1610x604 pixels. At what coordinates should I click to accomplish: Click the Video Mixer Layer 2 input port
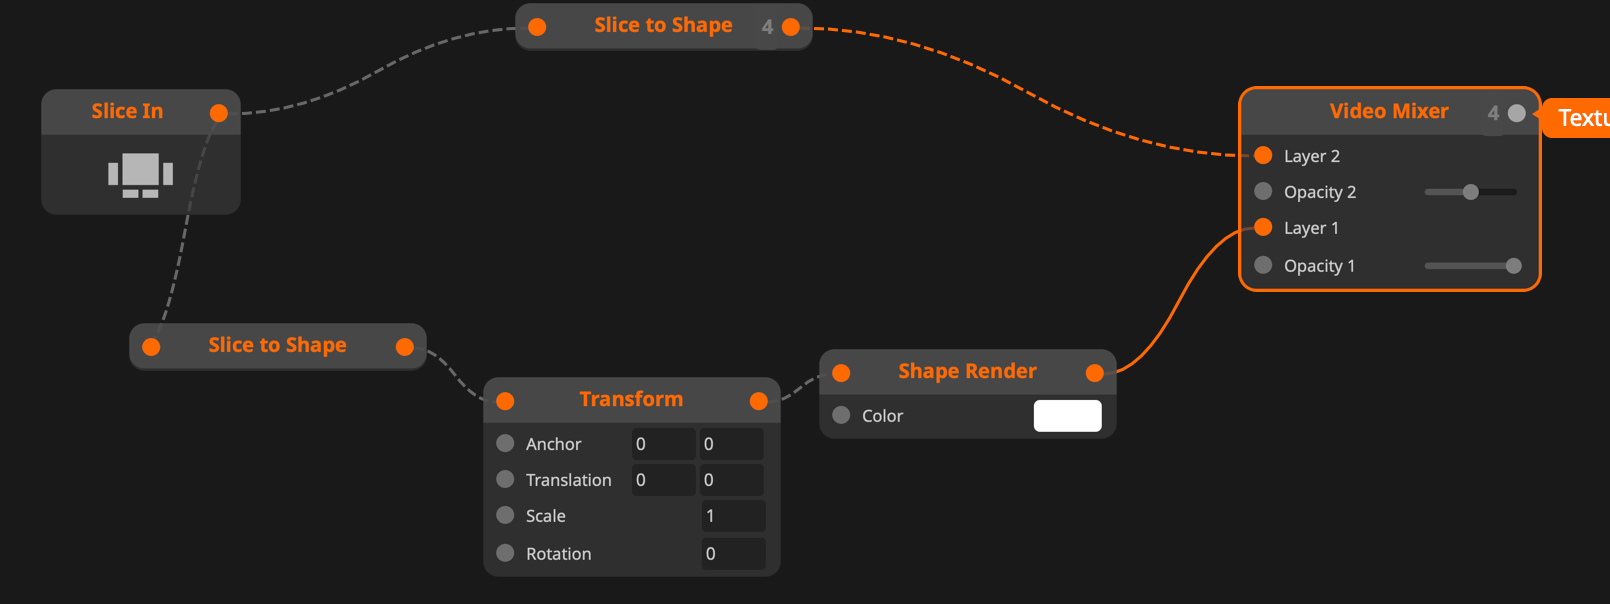(1263, 155)
